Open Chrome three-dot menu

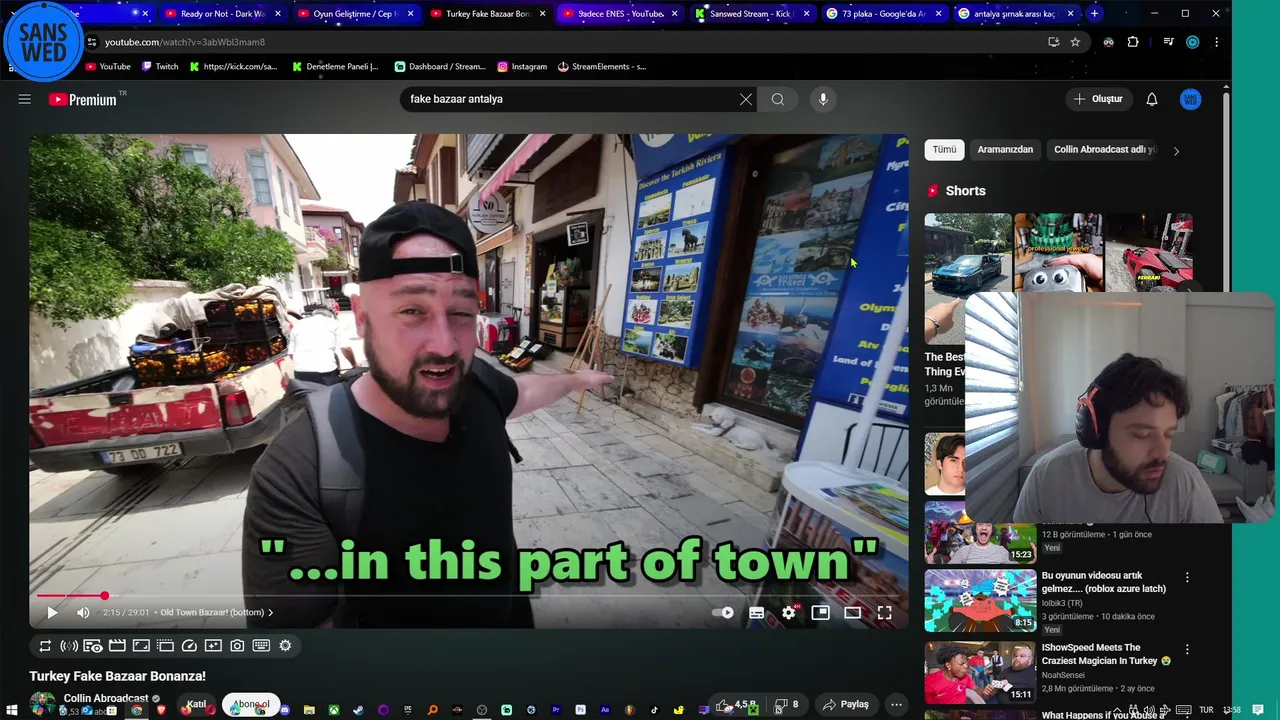[x=1216, y=42]
